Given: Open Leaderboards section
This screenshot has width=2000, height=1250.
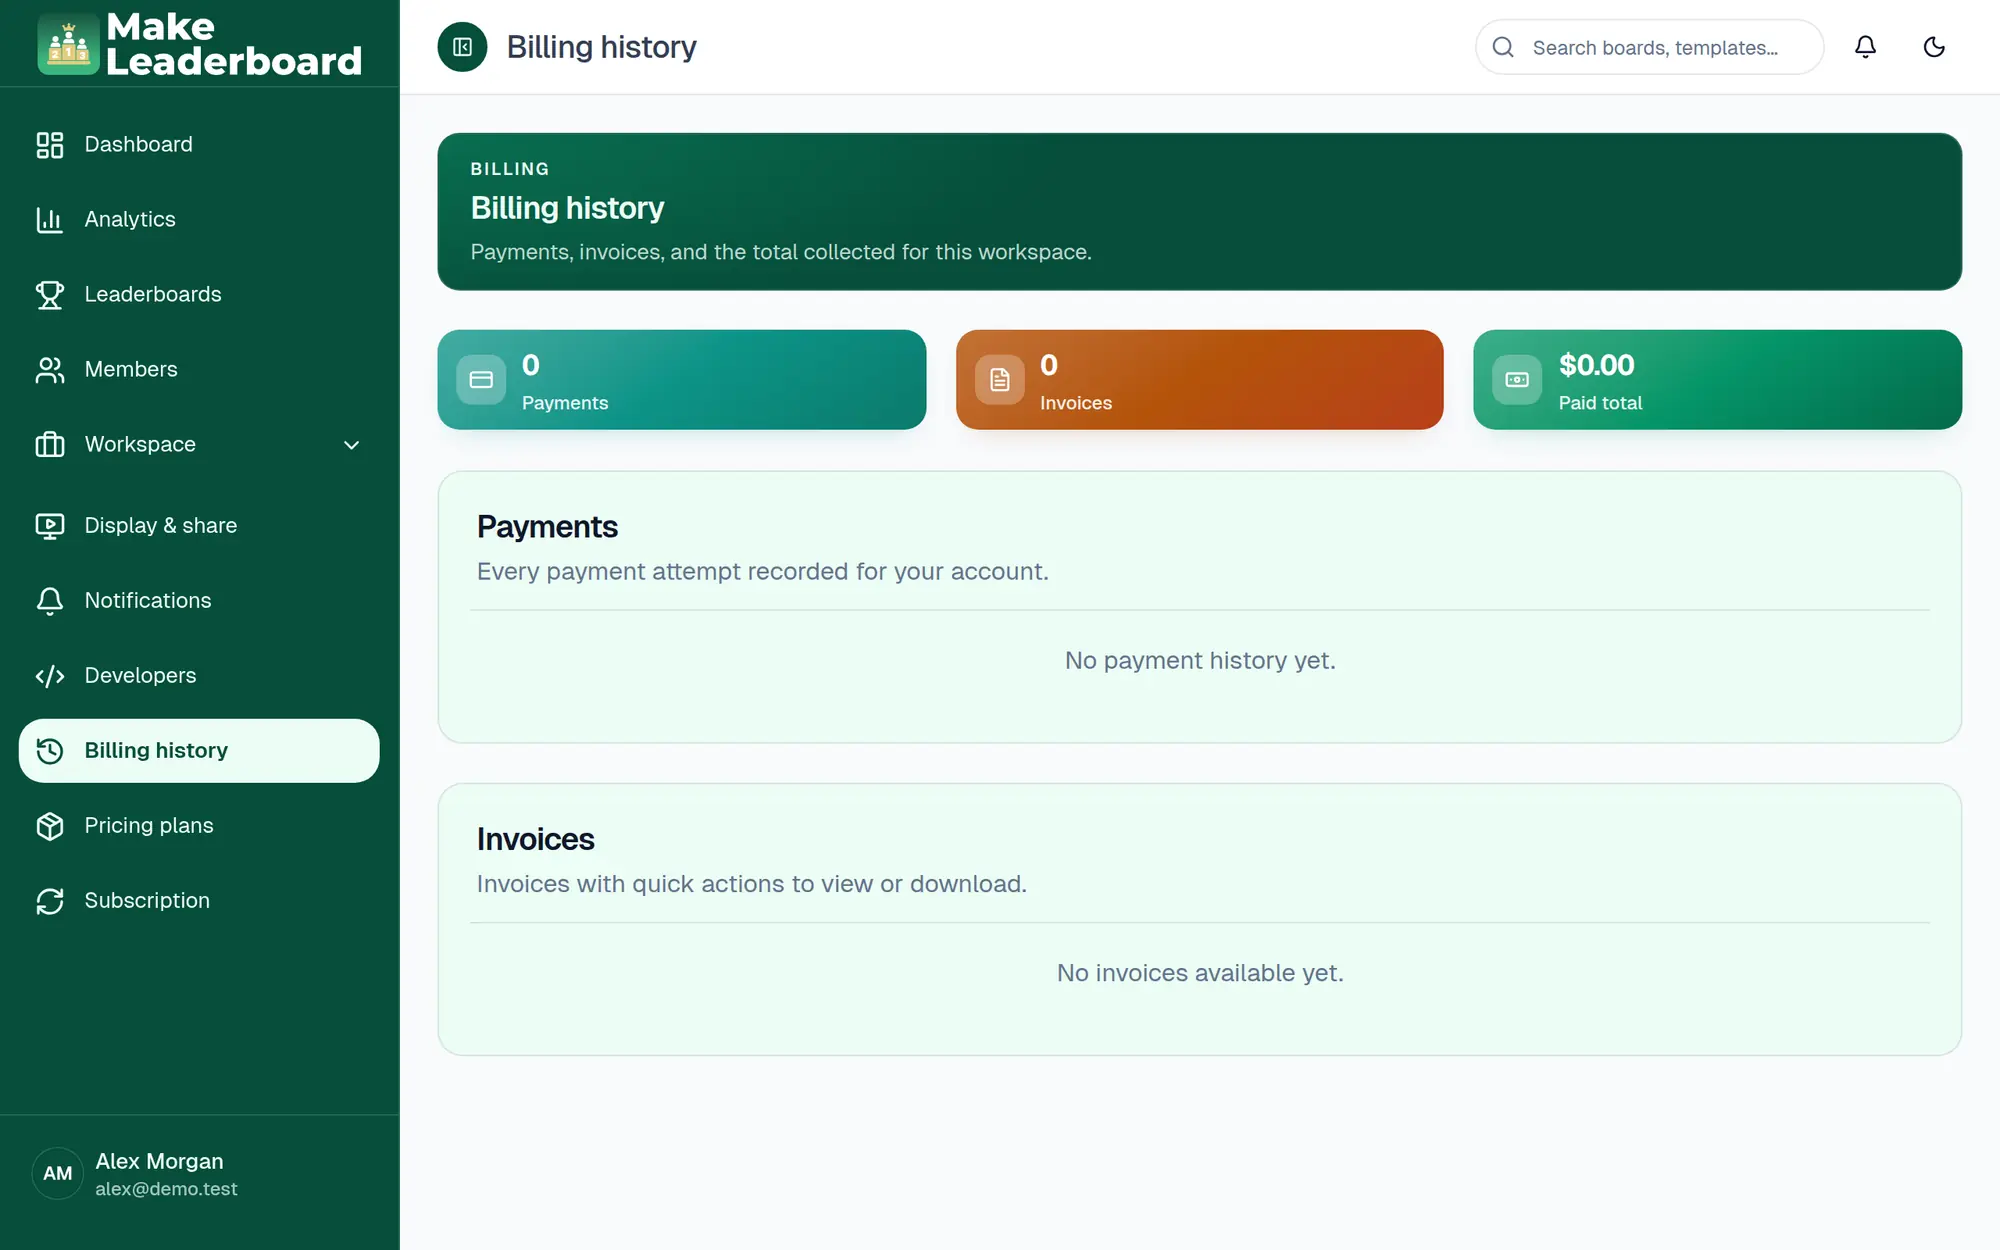Looking at the screenshot, I should point(199,295).
